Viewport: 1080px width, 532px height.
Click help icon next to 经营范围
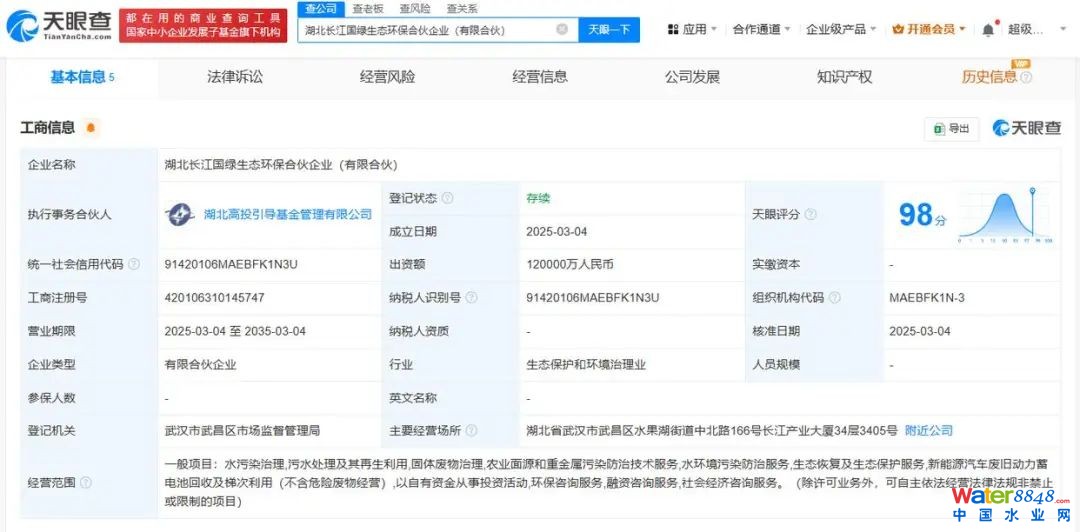(x=85, y=483)
